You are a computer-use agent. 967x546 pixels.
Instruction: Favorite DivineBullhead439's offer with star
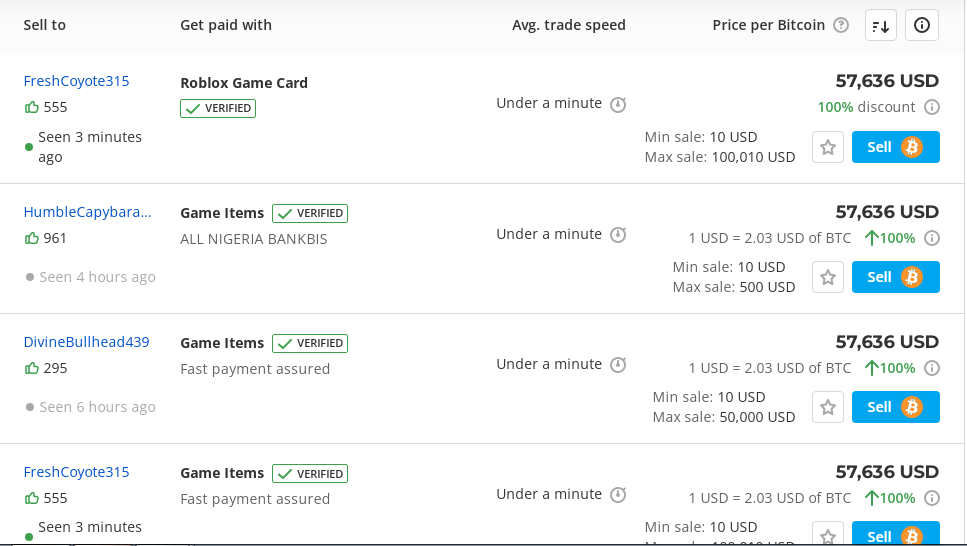pos(828,407)
